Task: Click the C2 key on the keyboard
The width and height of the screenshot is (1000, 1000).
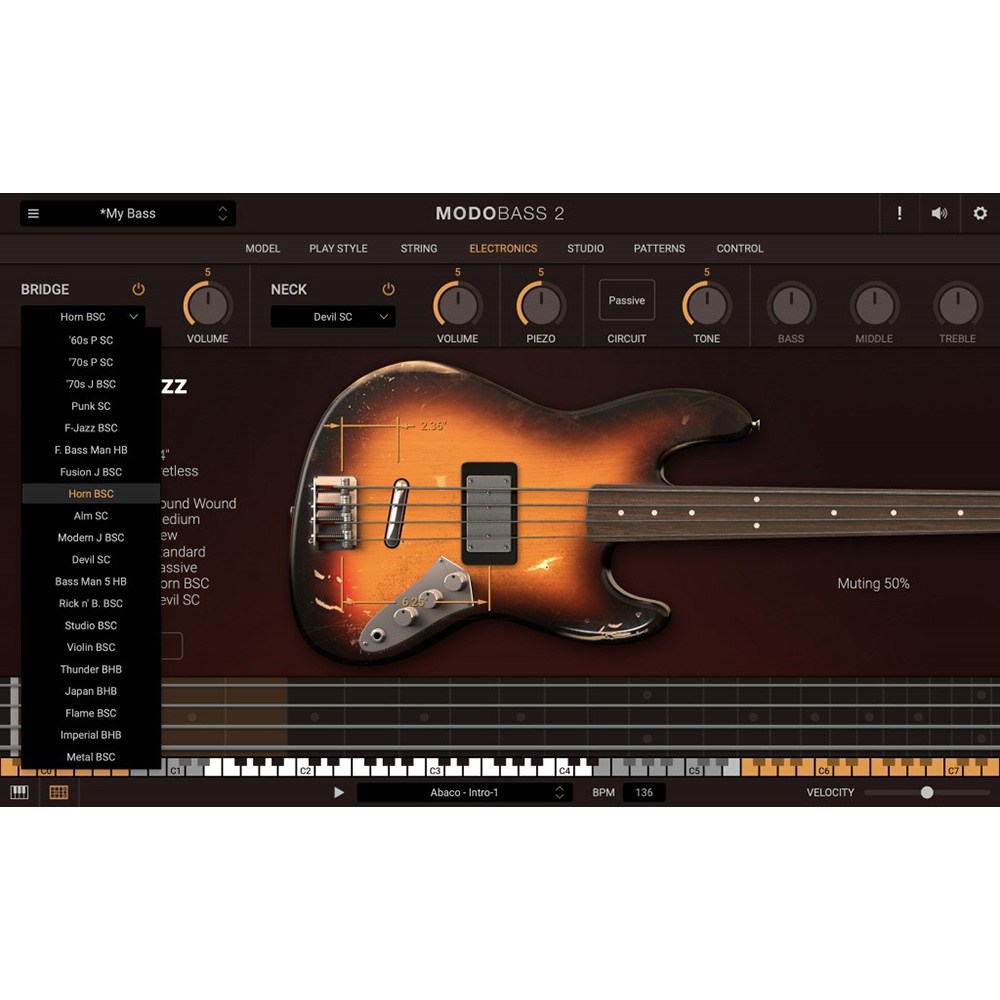Action: [x=305, y=768]
